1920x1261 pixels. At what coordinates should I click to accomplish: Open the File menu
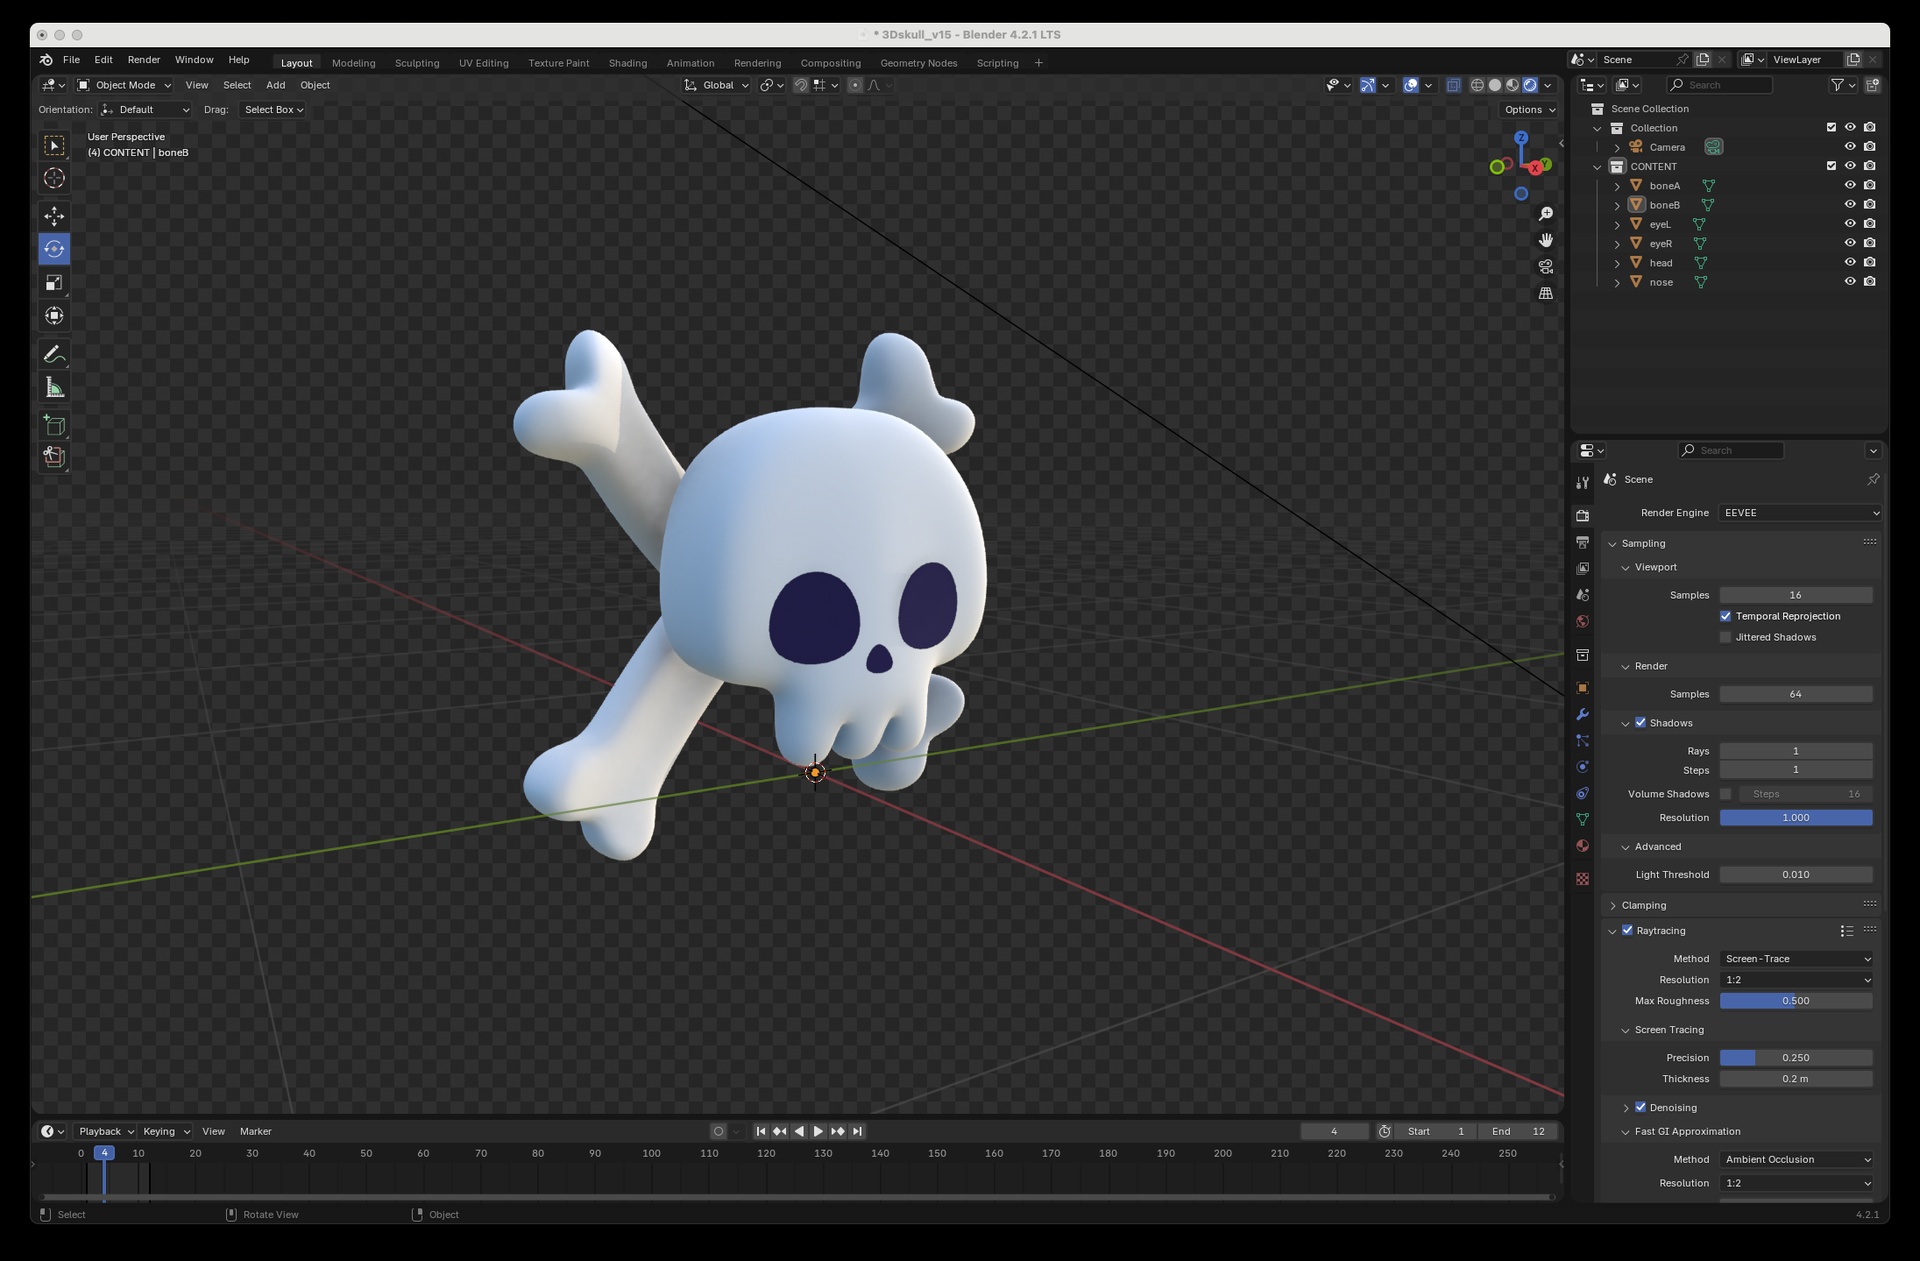click(71, 60)
